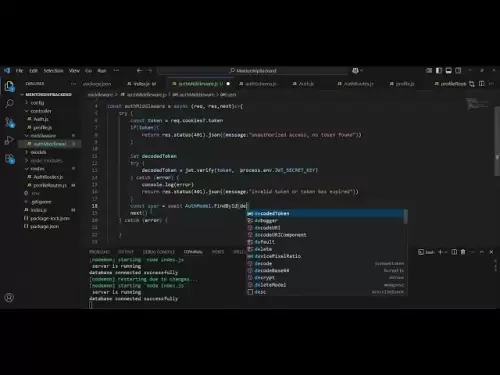Split the editor to the right

pyautogui.click(x=481, y=84)
